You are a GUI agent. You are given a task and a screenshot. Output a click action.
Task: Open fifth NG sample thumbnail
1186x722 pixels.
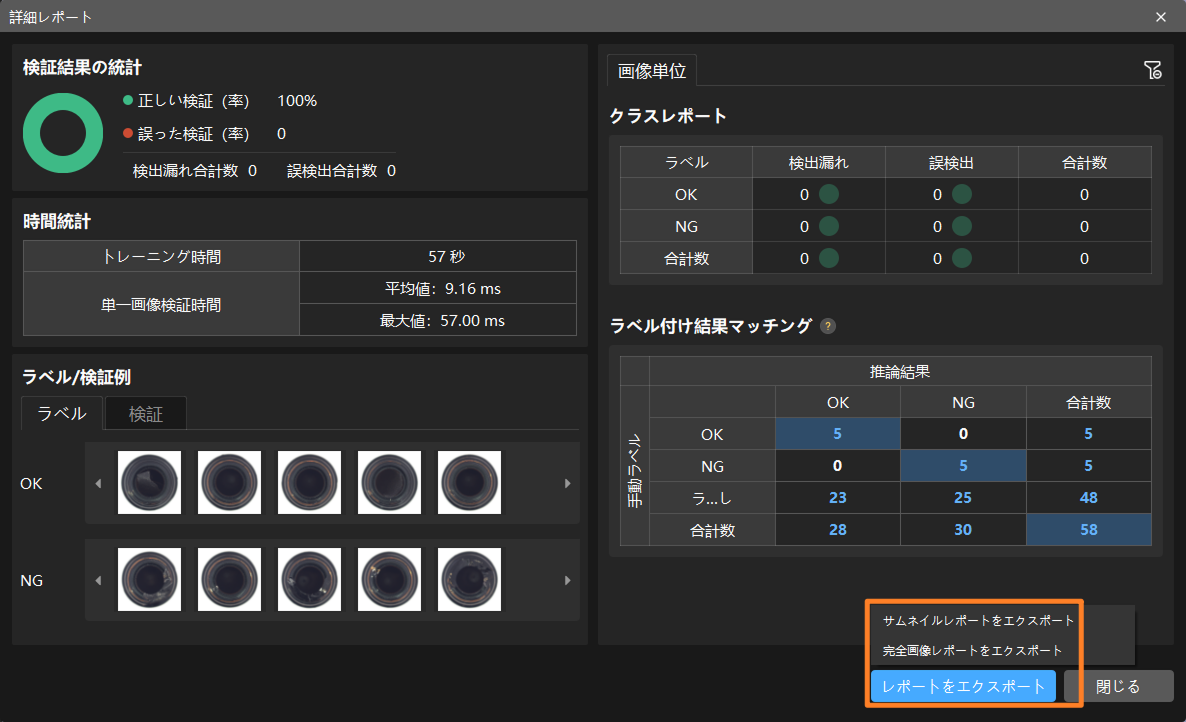point(469,579)
